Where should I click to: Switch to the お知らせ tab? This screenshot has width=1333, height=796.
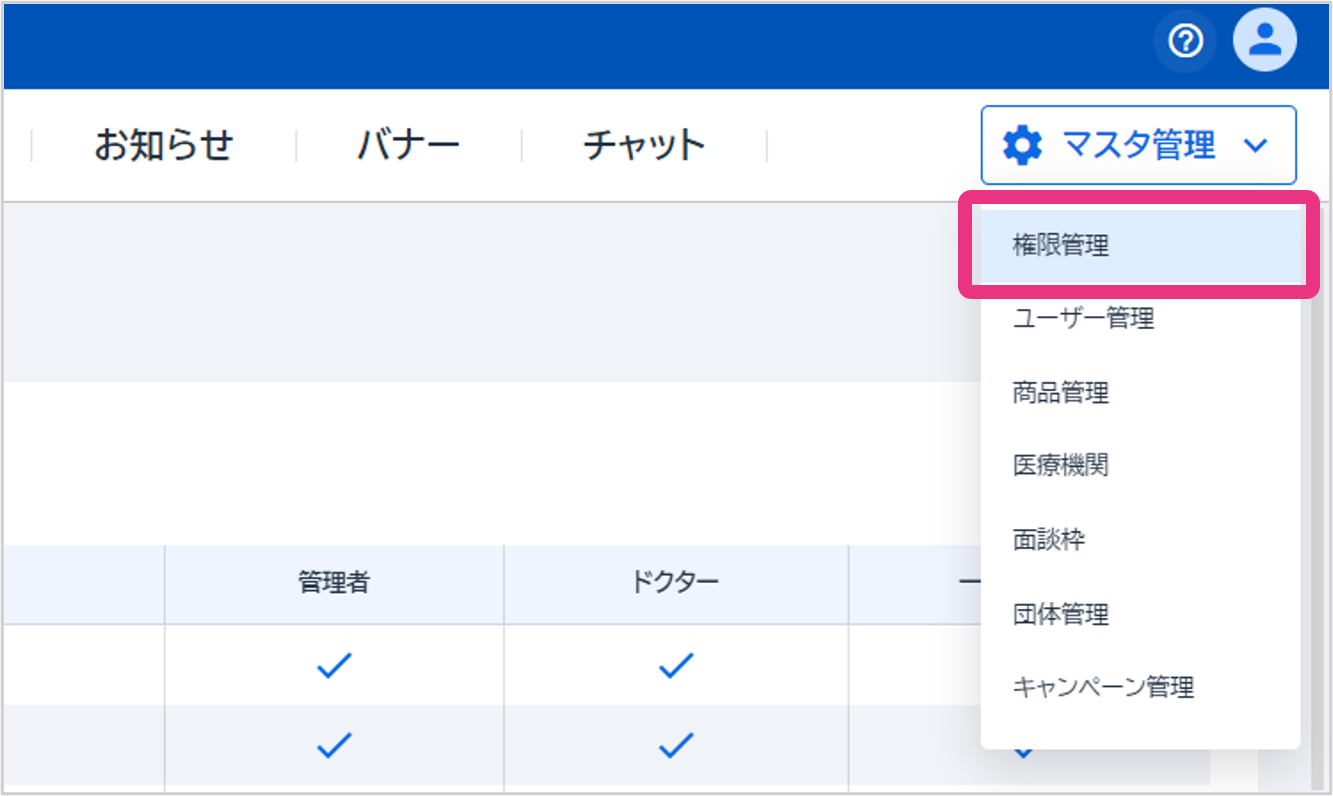(x=164, y=146)
